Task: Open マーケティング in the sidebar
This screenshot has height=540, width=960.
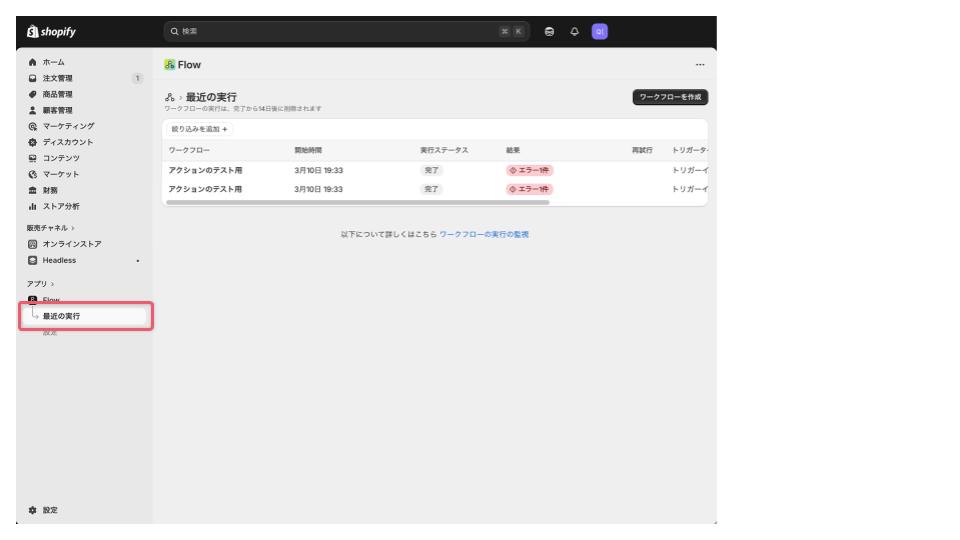Action: [x=69, y=126]
